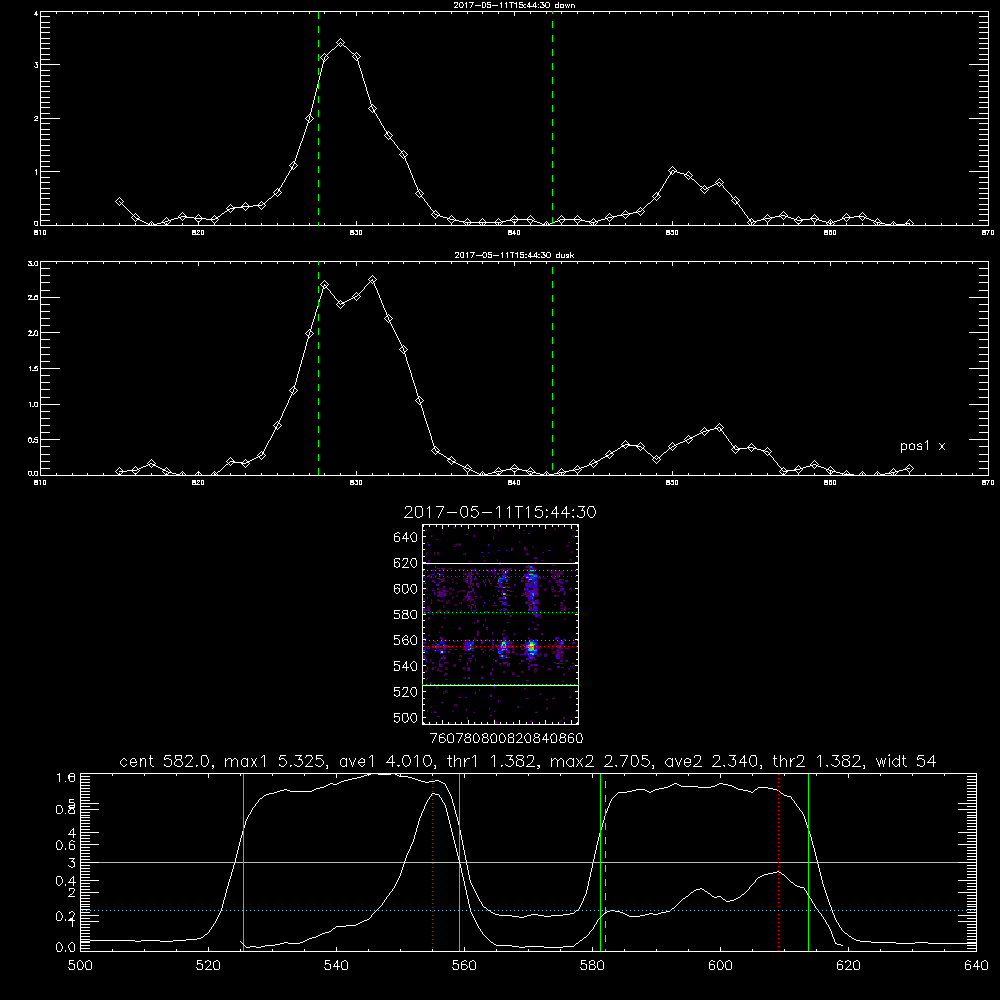Click the "540" y-axis label beside the spectrogram
The width and height of the screenshot is (1000, 1000).
coord(406,666)
